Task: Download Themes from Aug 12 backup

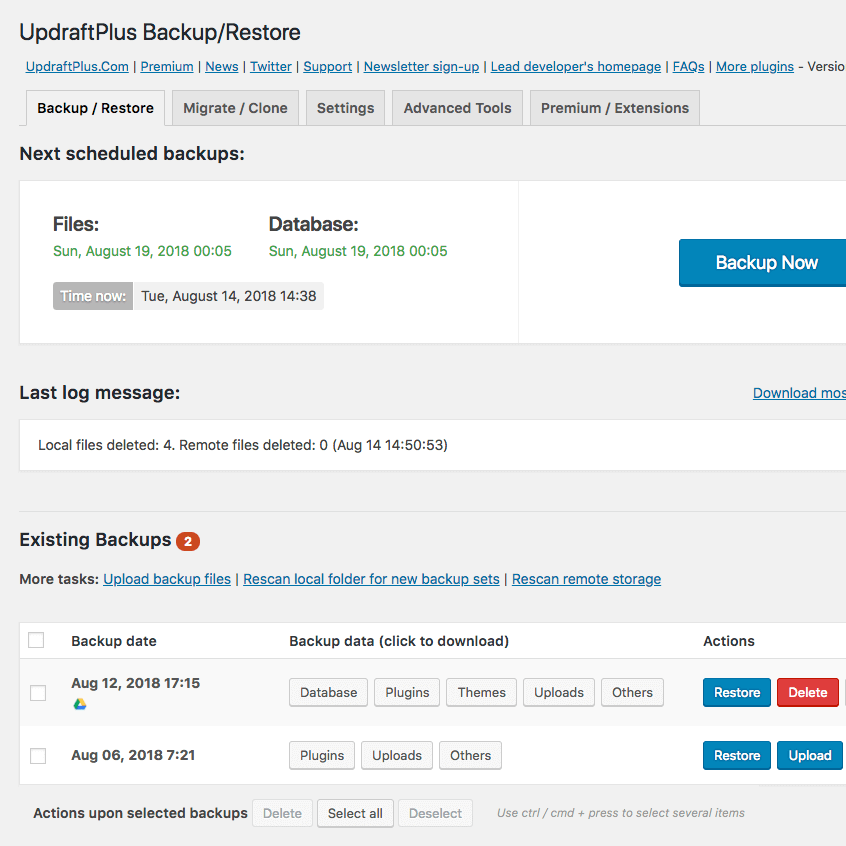Action: pyautogui.click(x=482, y=692)
